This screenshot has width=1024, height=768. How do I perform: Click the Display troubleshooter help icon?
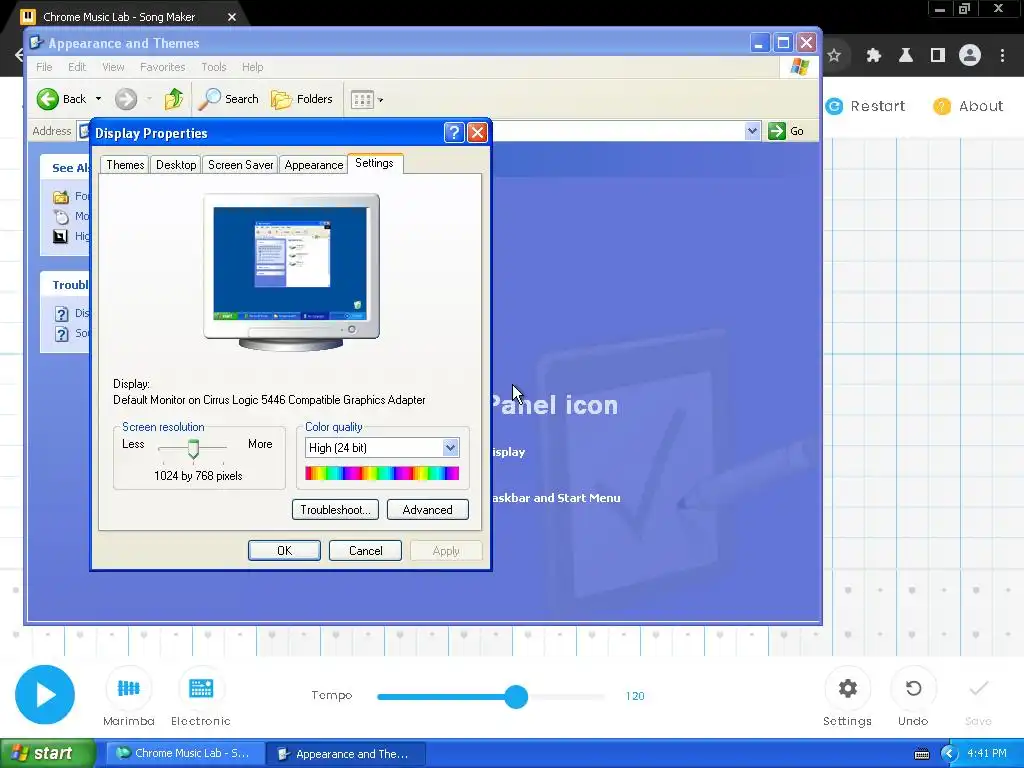click(61, 313)
